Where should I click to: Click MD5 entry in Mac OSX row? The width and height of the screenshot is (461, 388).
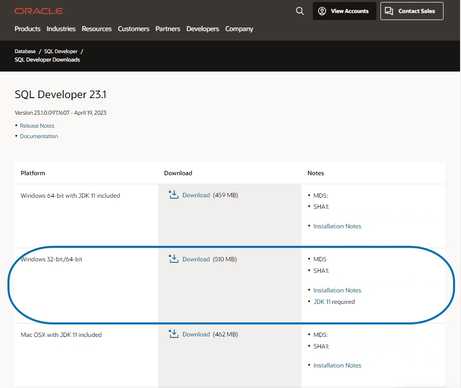[320, 335]
